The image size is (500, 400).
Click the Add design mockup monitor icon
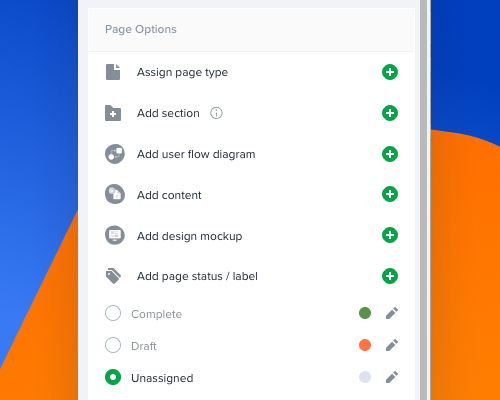click(x=115, y=235)
